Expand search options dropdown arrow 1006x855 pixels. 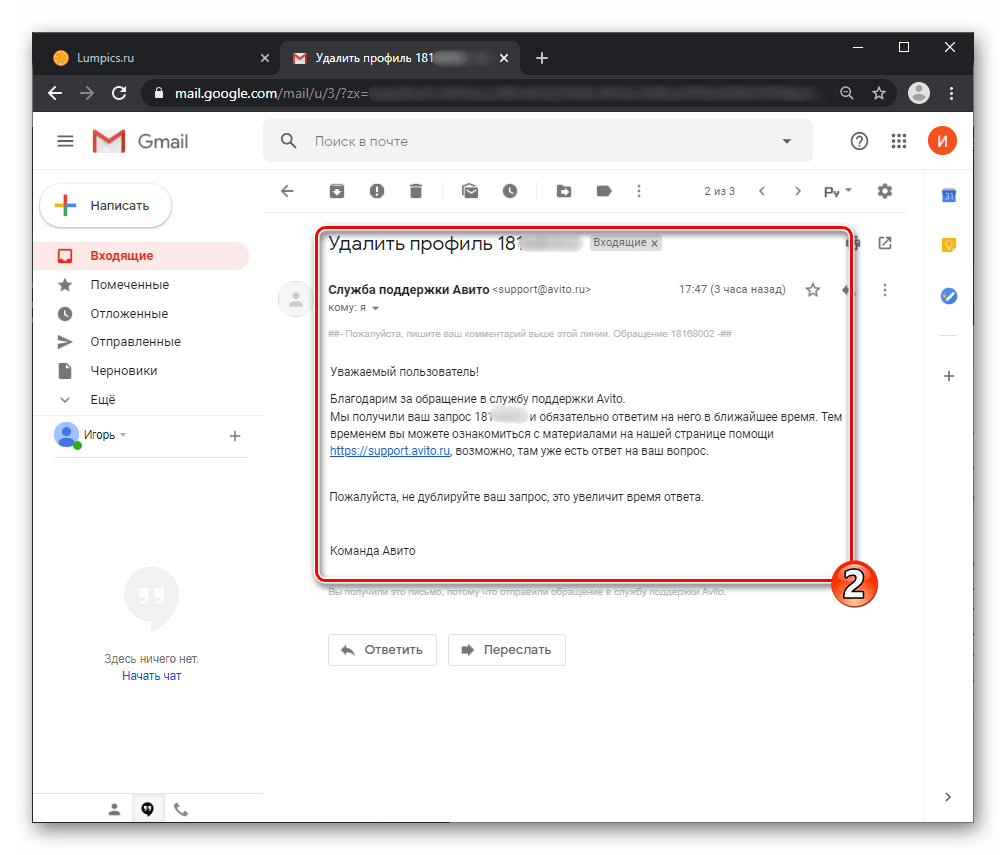tap(787, 141)
